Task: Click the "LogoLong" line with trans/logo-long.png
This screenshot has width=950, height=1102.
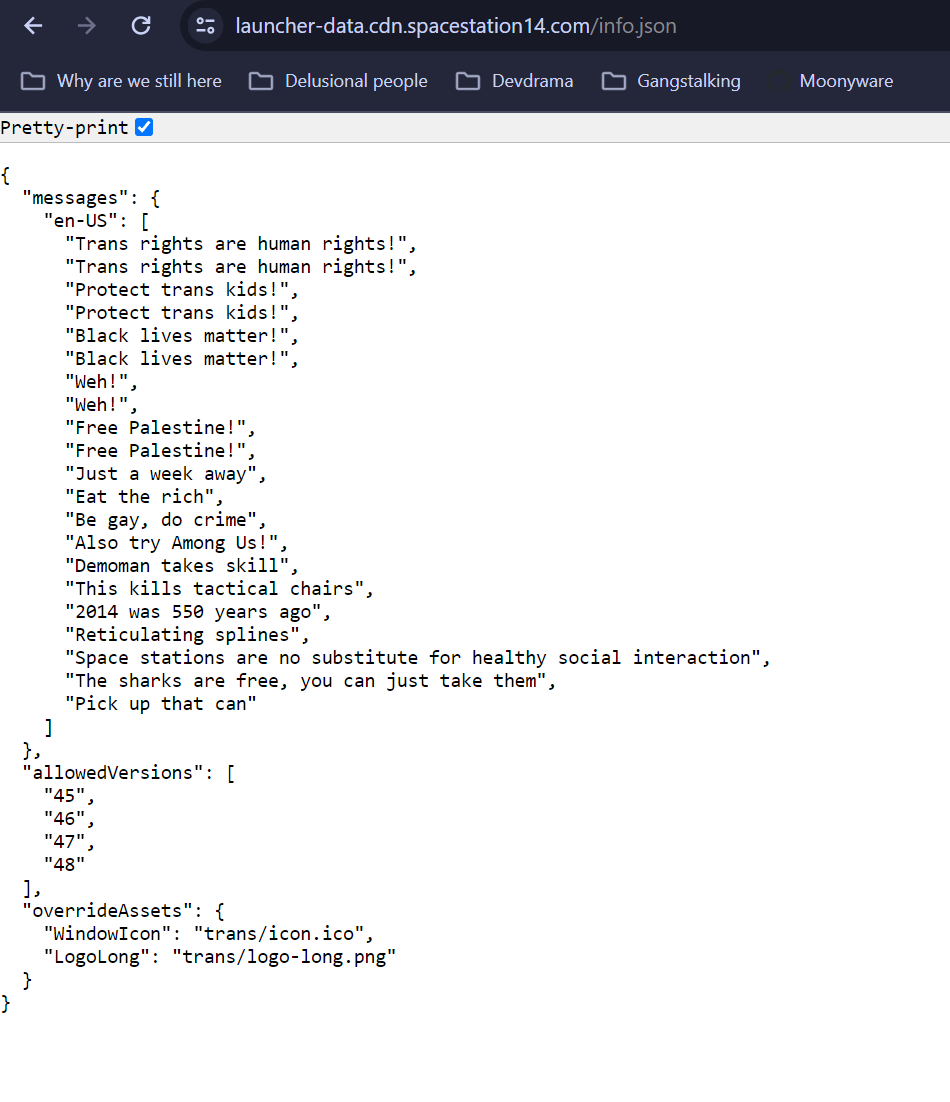Action: tap(220, 957)
